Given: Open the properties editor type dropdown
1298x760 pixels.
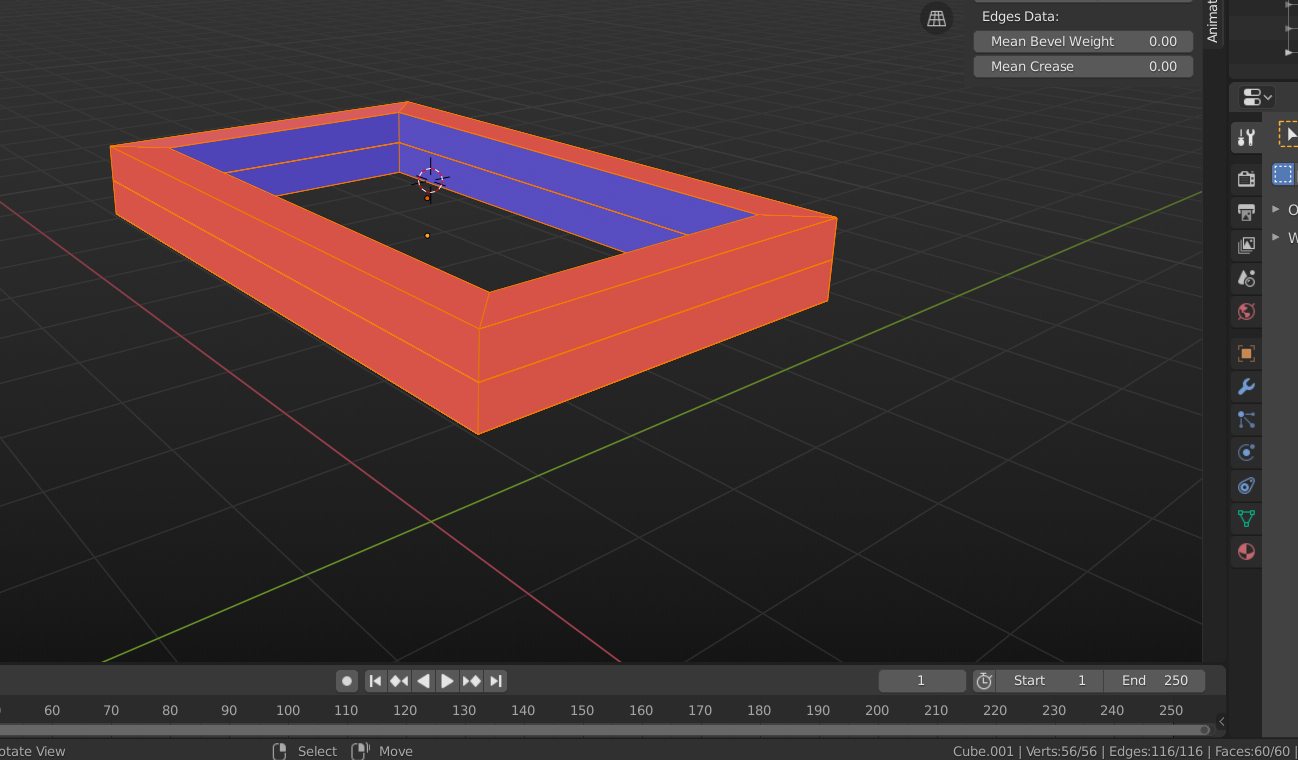Looking at the screenshot, I should tap(1257, 97).
